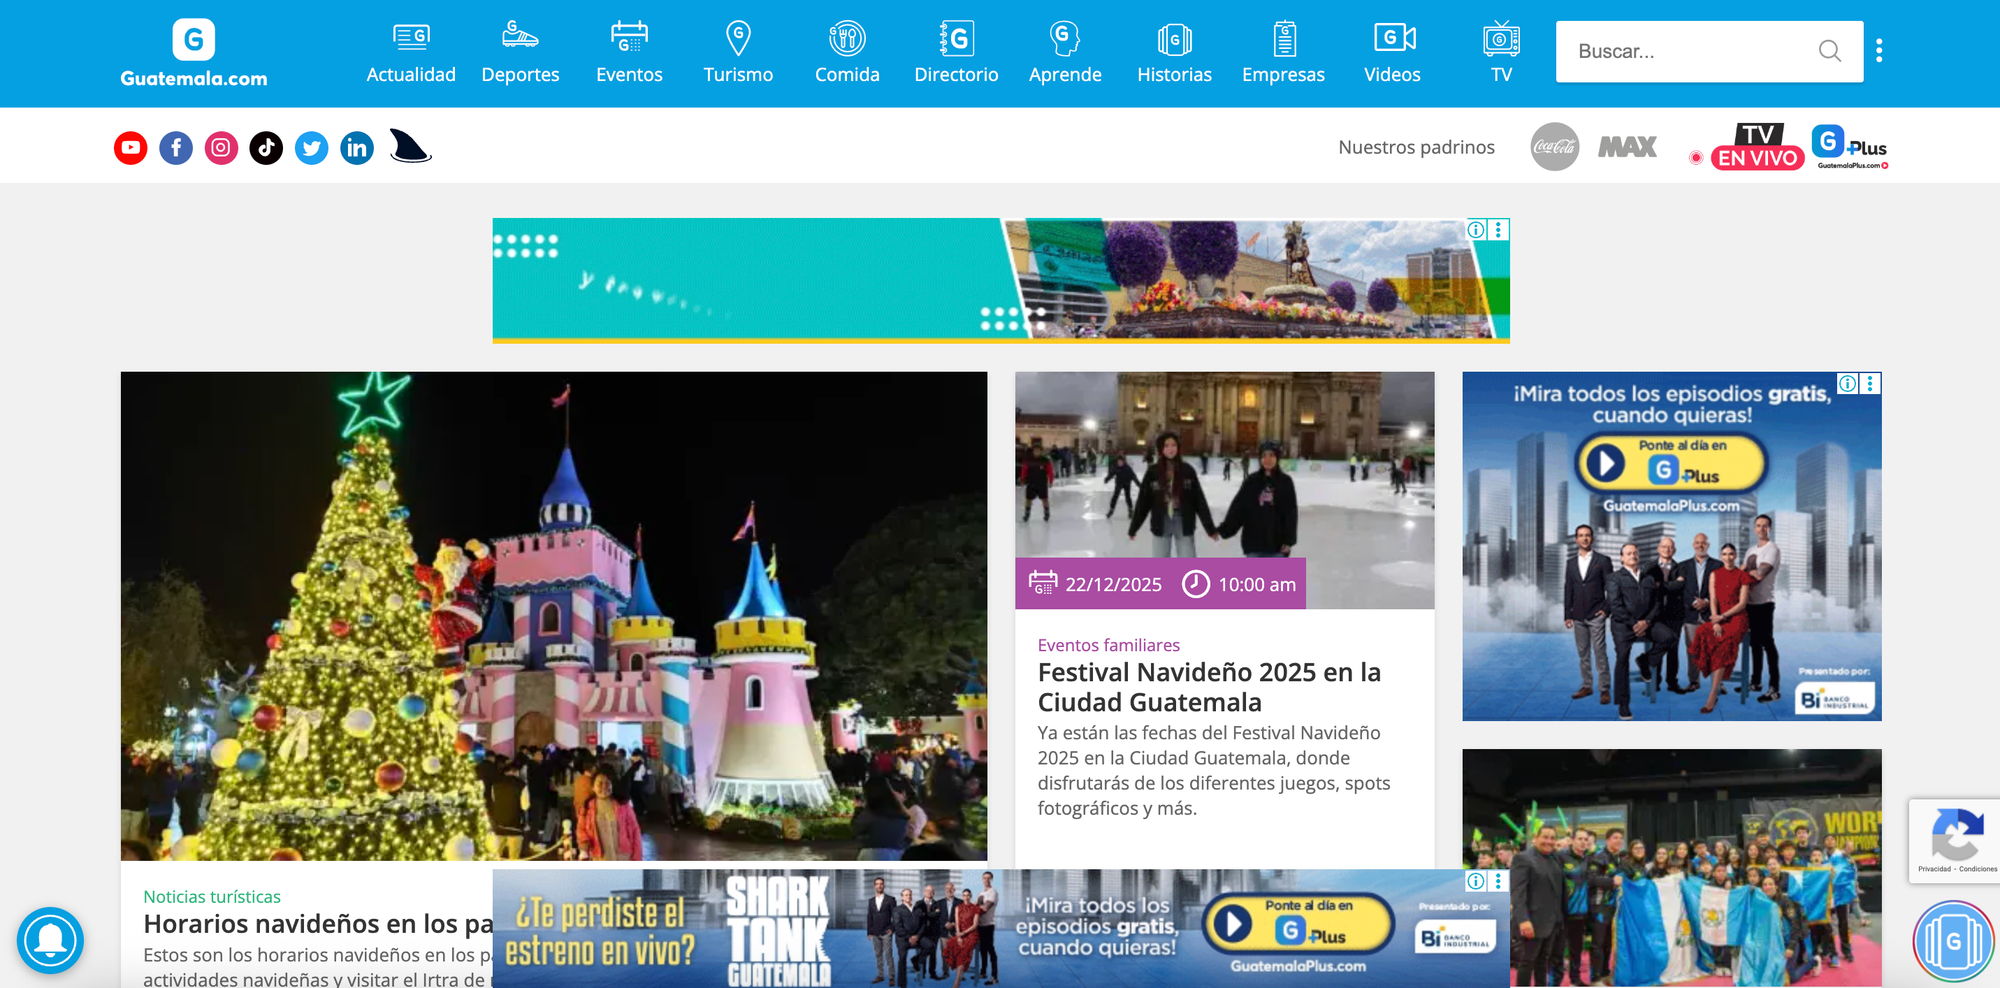
Task: Open the TikTok social icon
Action: point(266,148)
